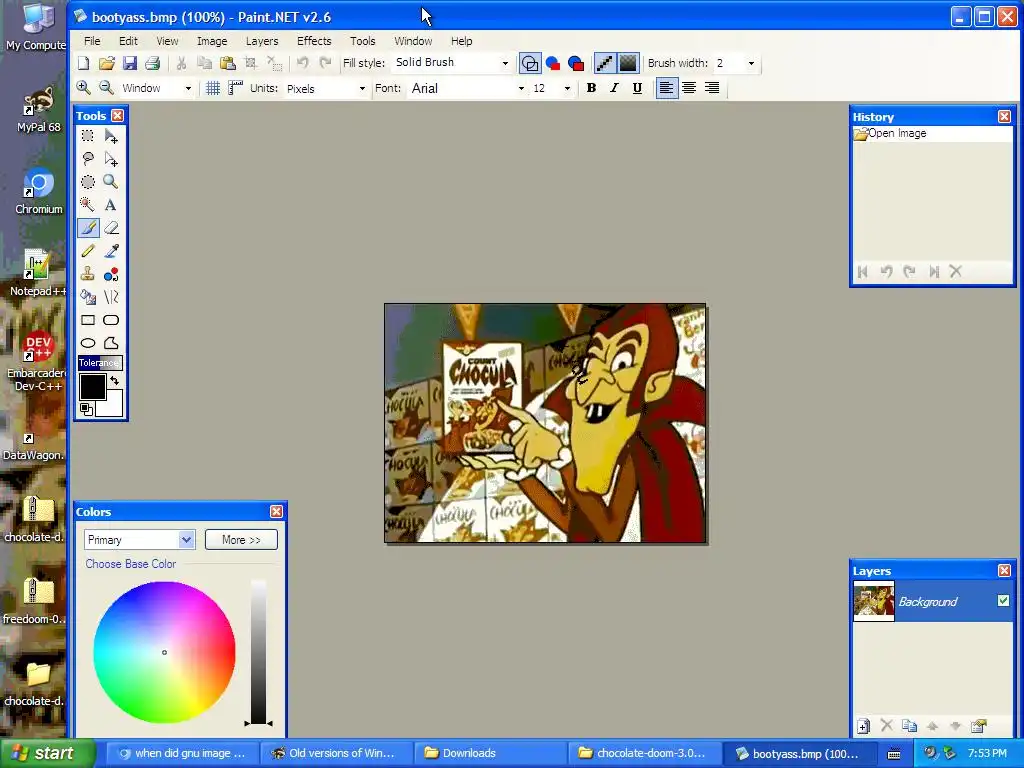1024x768 pixels.
Task: Select the Pencil tool
Action: click(88, 251)
